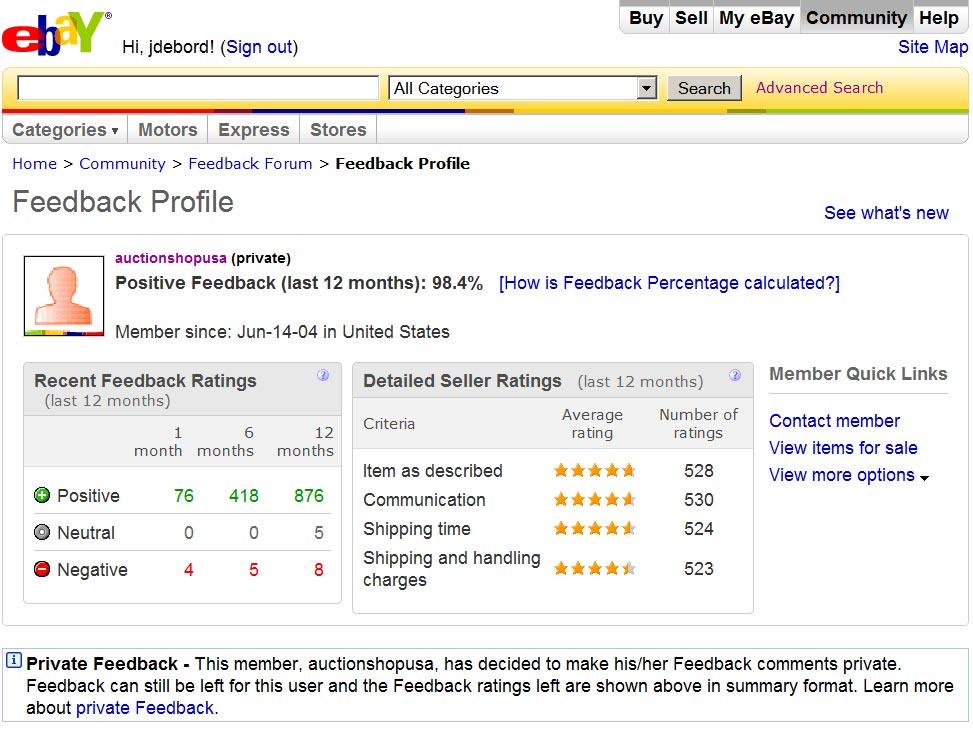Expand View more options
Image resolution: width=973 pixels, height=731 pixels.
click(x=848, y=475)
